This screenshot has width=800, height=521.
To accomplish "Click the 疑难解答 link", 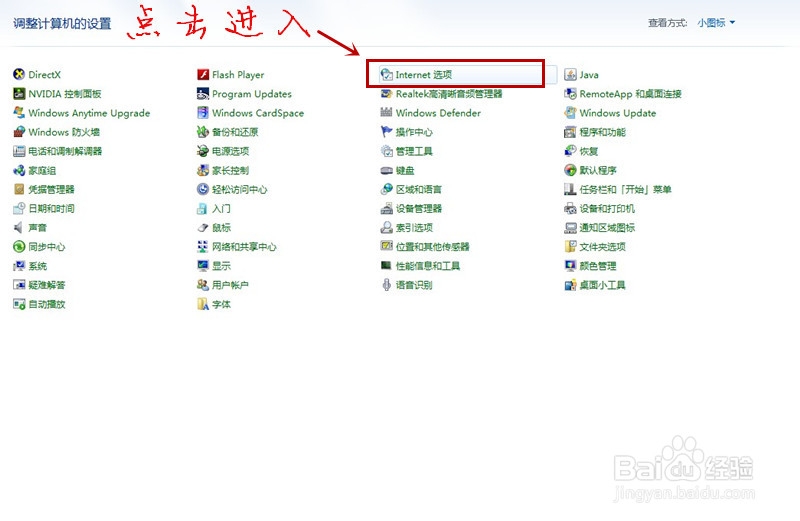I will 47,285.
